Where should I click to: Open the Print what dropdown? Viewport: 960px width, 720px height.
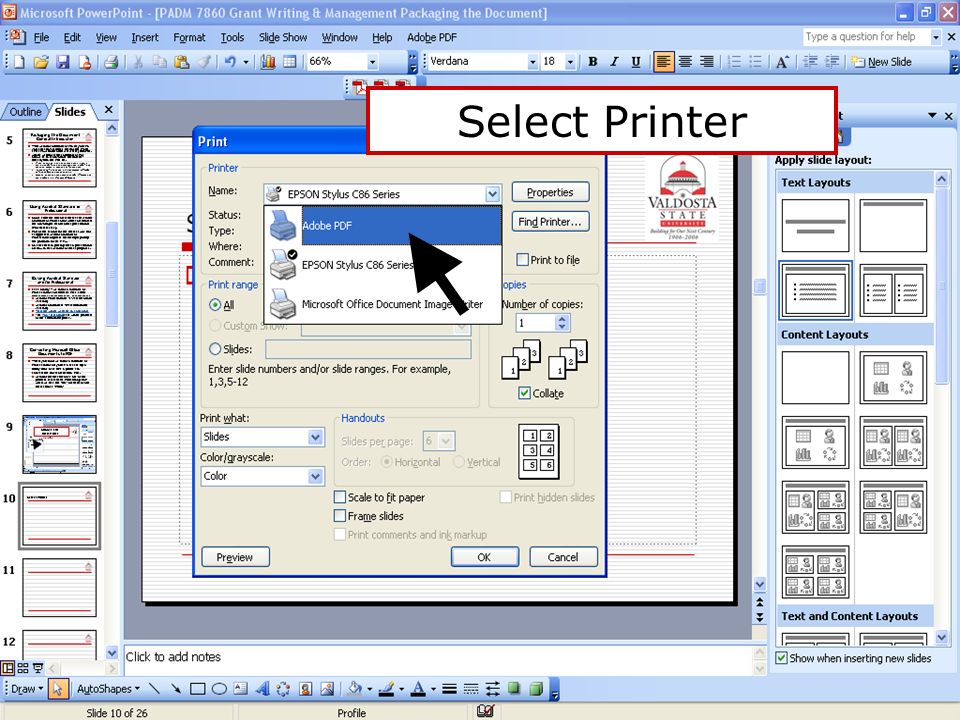point(315,437)
